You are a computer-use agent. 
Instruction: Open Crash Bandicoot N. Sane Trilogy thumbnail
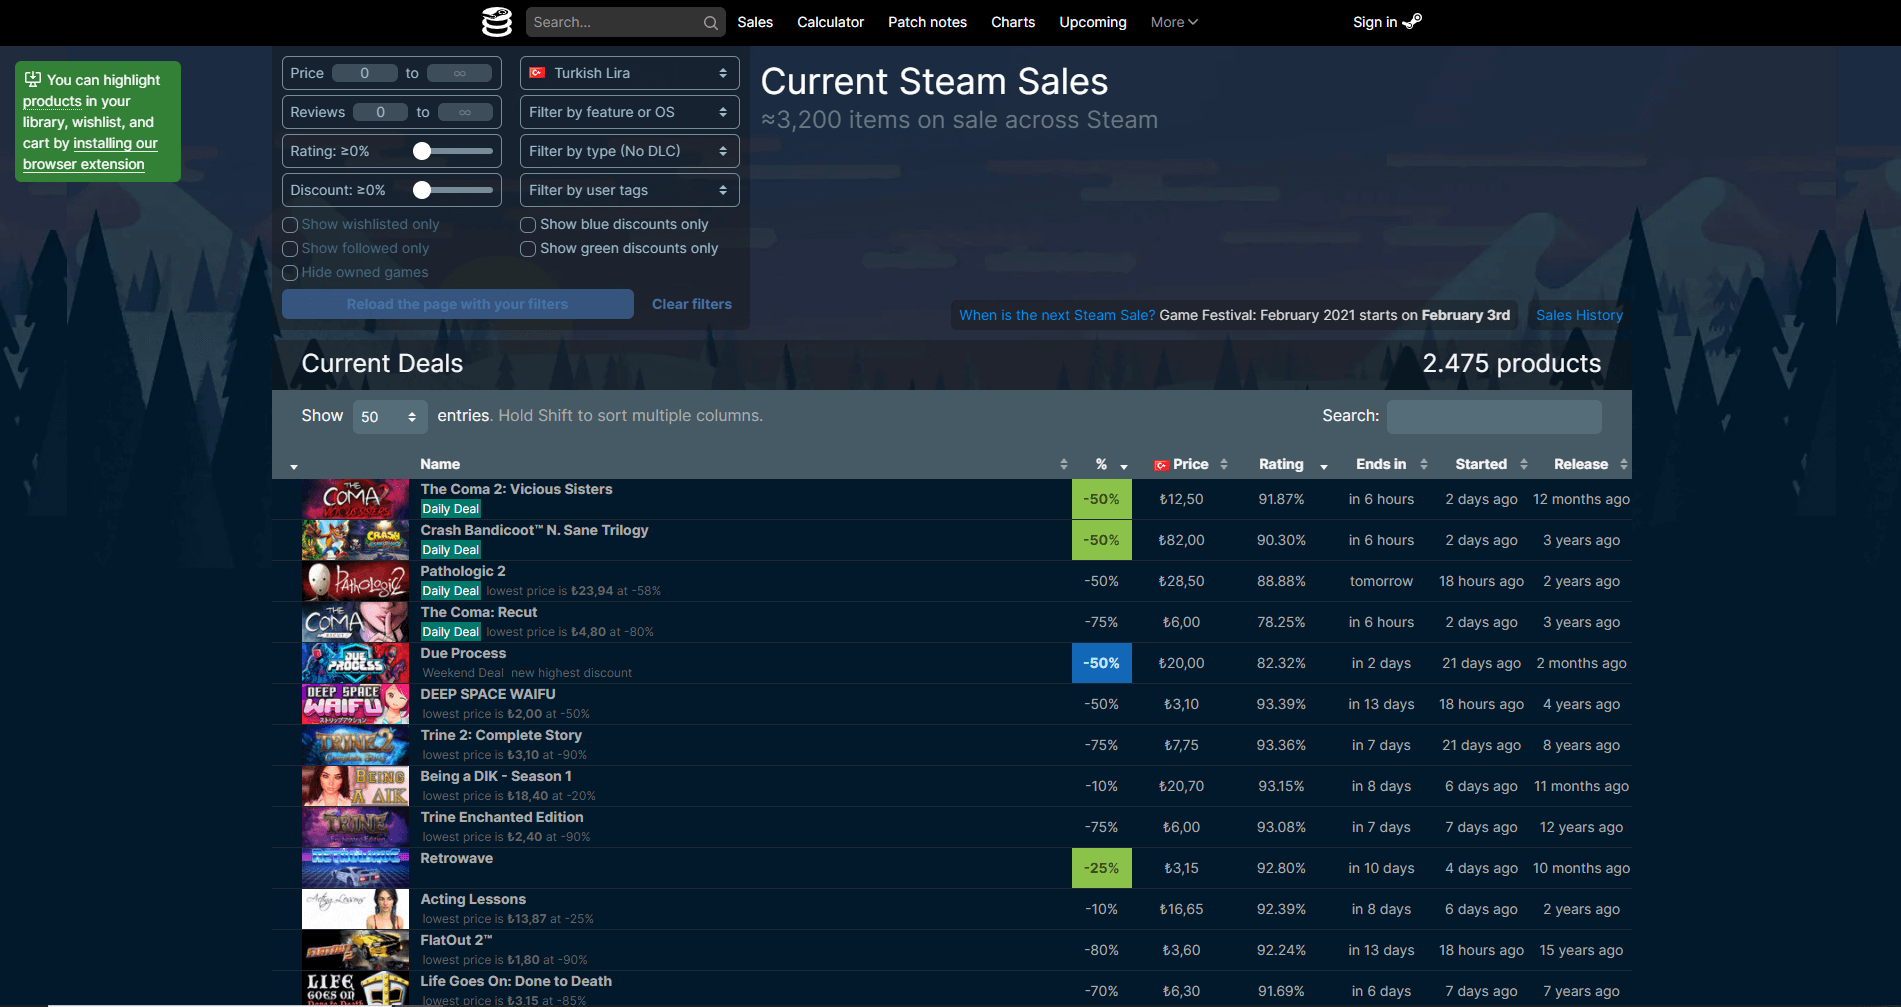point(355,540)
